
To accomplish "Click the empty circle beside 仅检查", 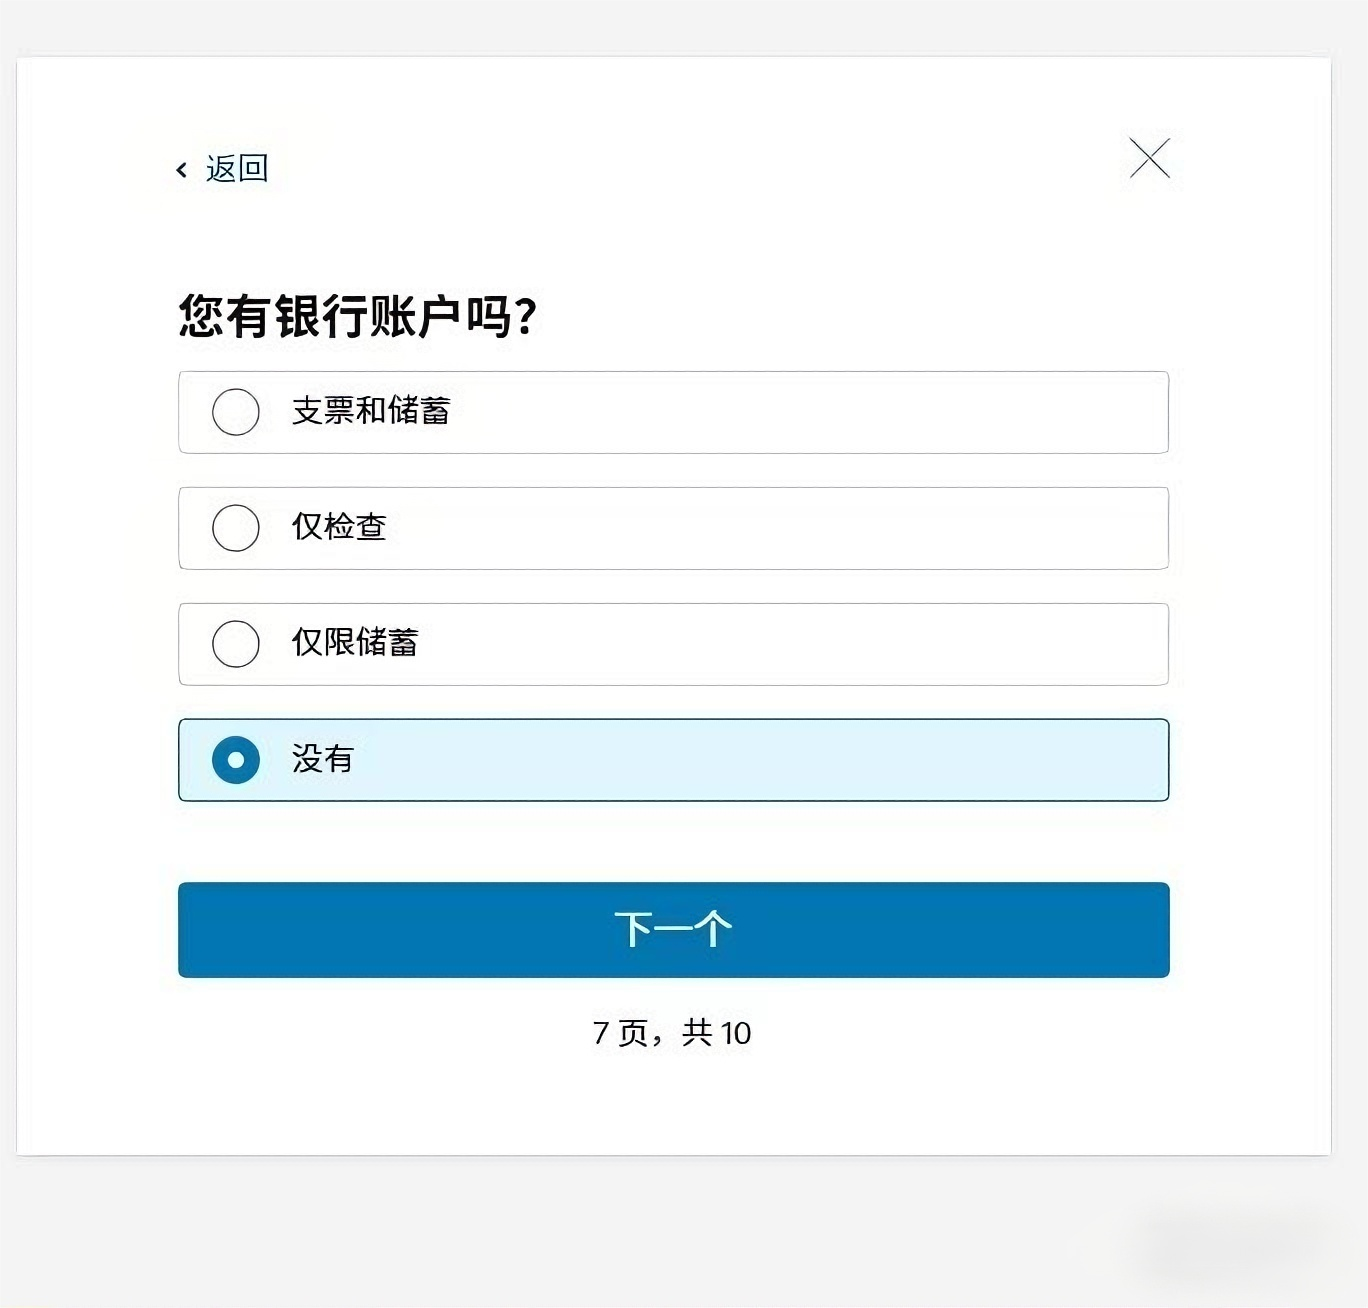I will point(236,528).
